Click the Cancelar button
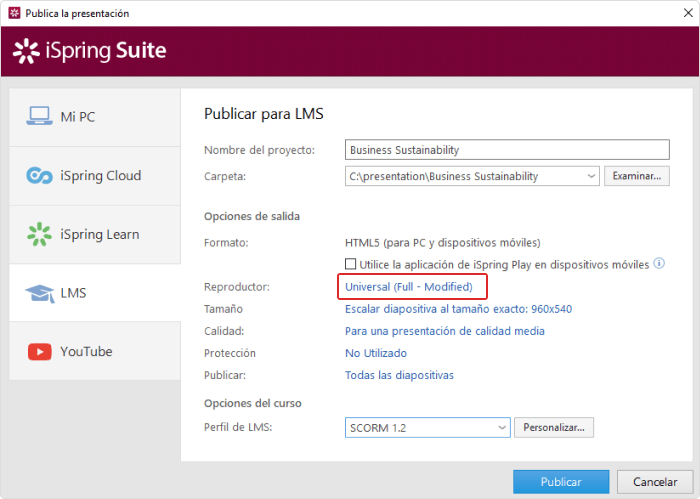The image size is (700, 499). (655, 482)
